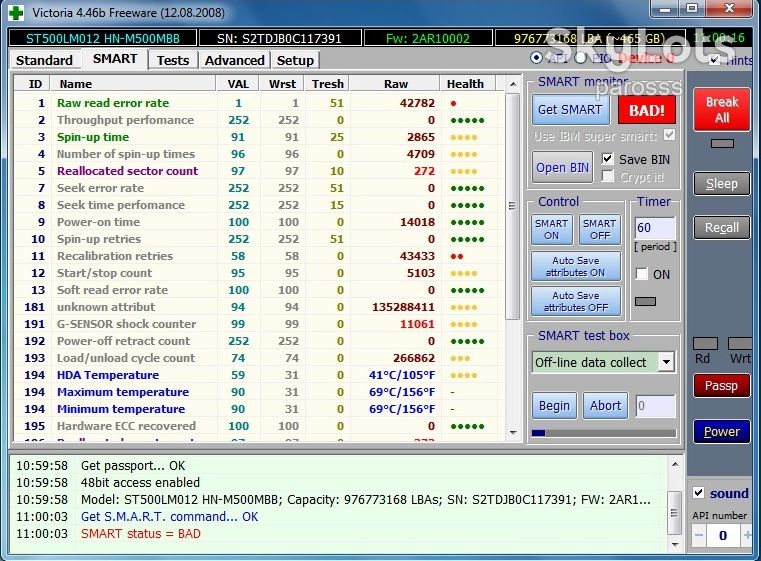Click the log panel scroll-up arrow

point(675,464)
